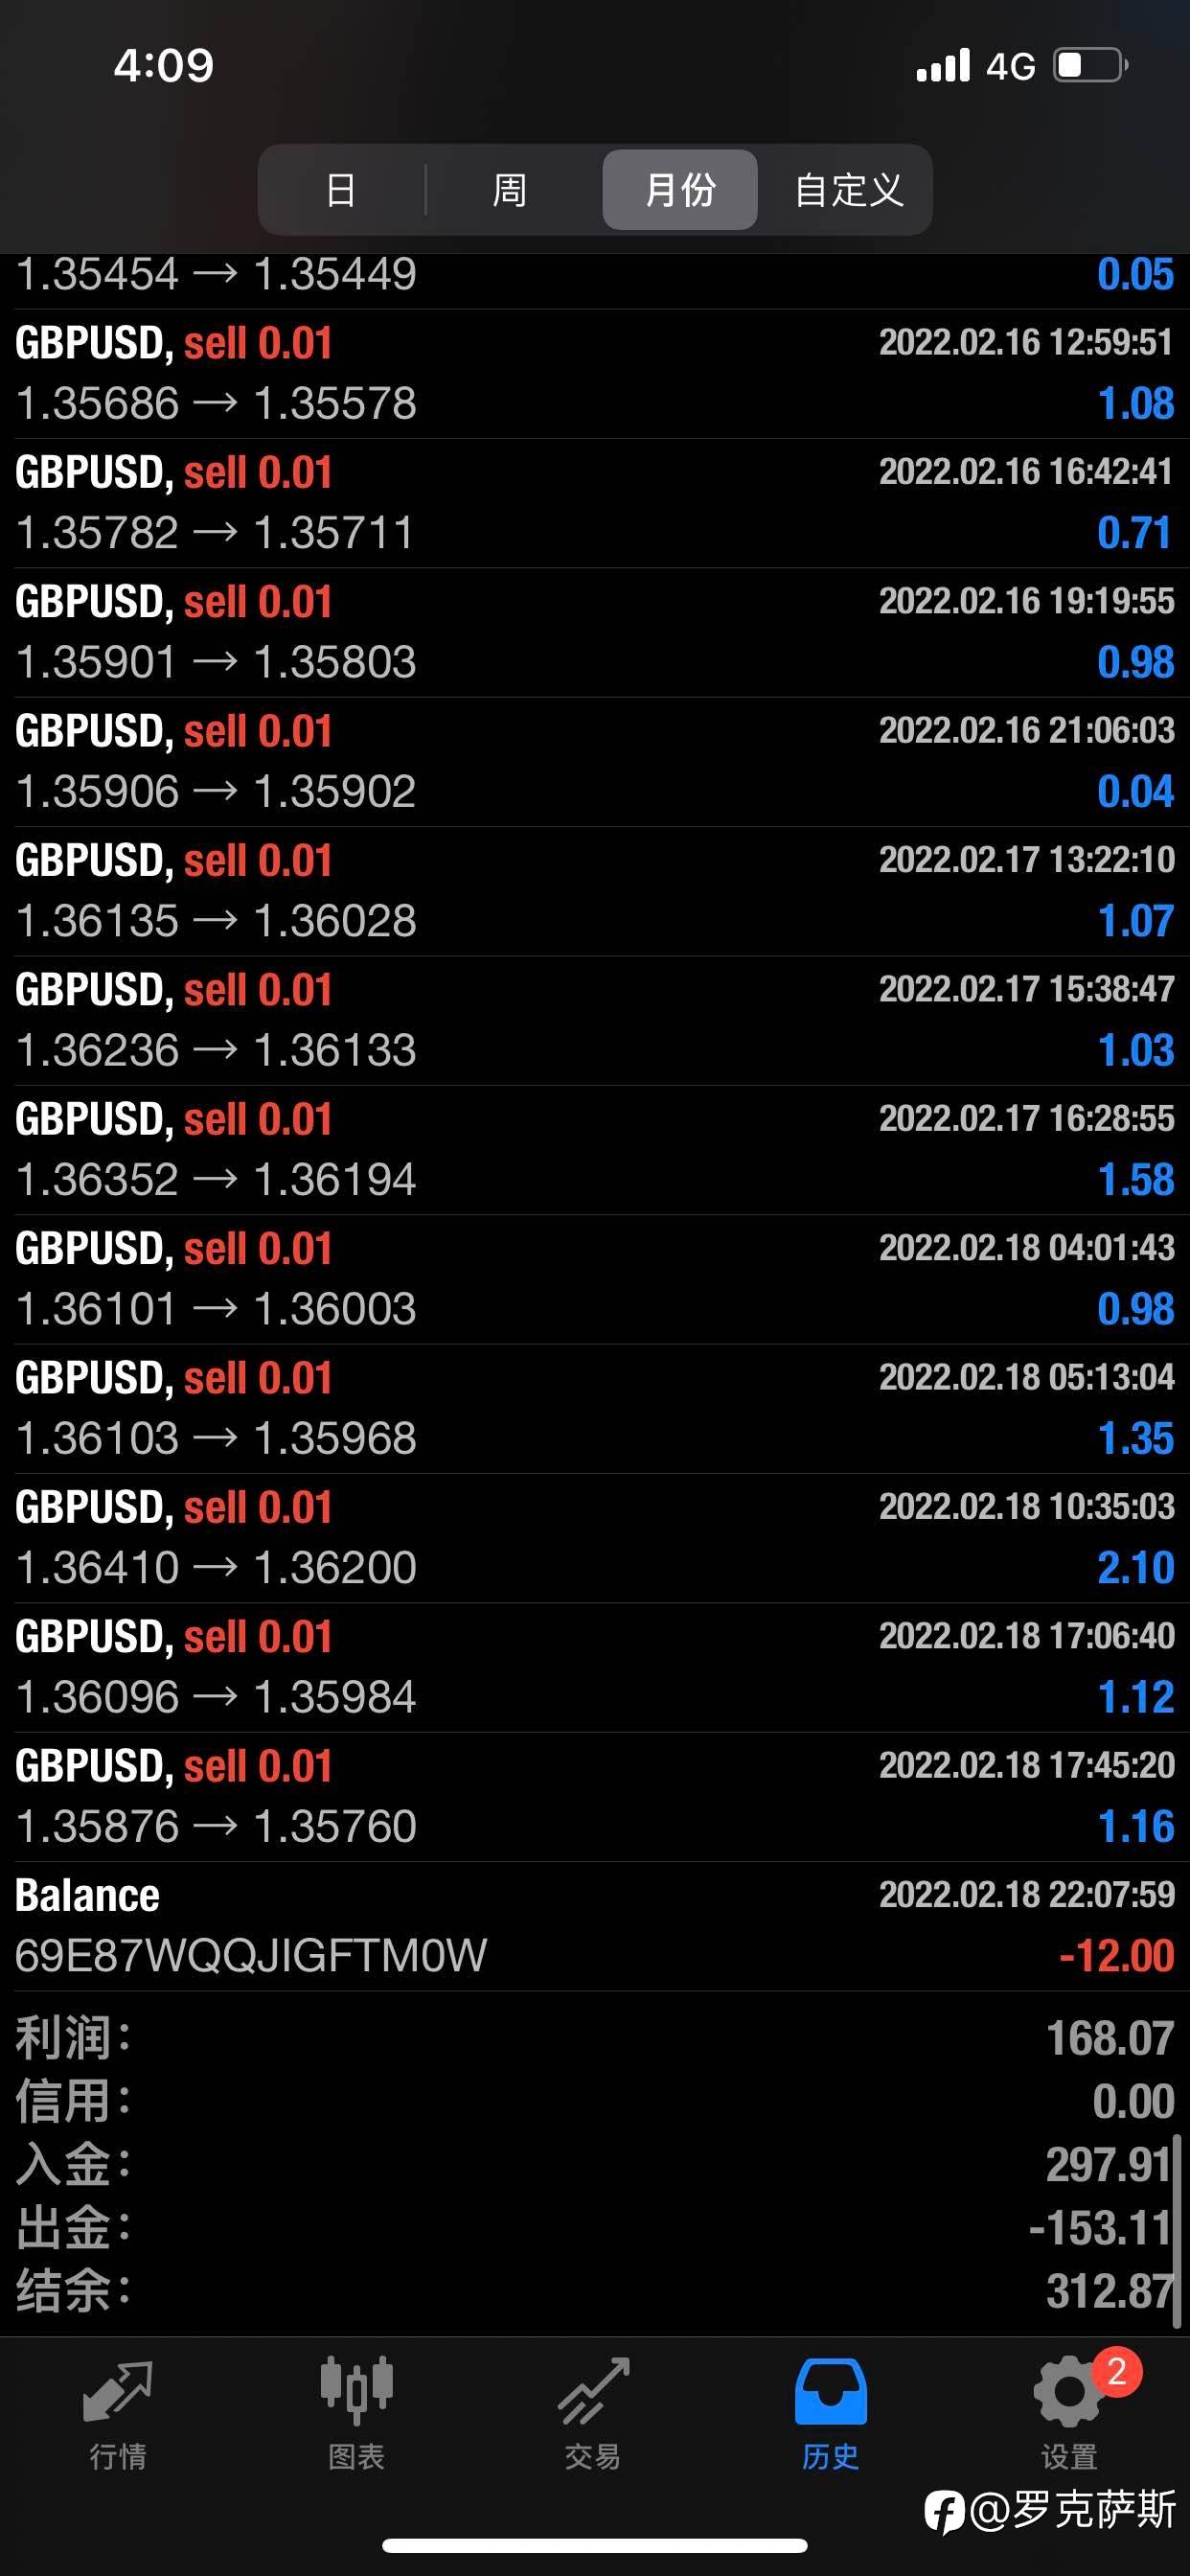
Task: Tap the 4:09 clock in status bar
Action: point(164,66)
